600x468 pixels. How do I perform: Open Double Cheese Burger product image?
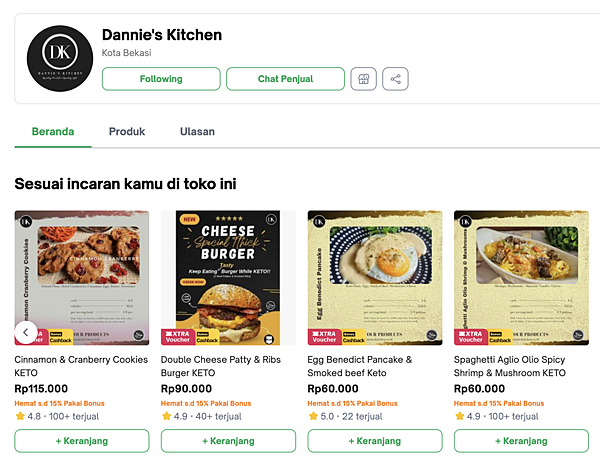[x=228, y=277]
